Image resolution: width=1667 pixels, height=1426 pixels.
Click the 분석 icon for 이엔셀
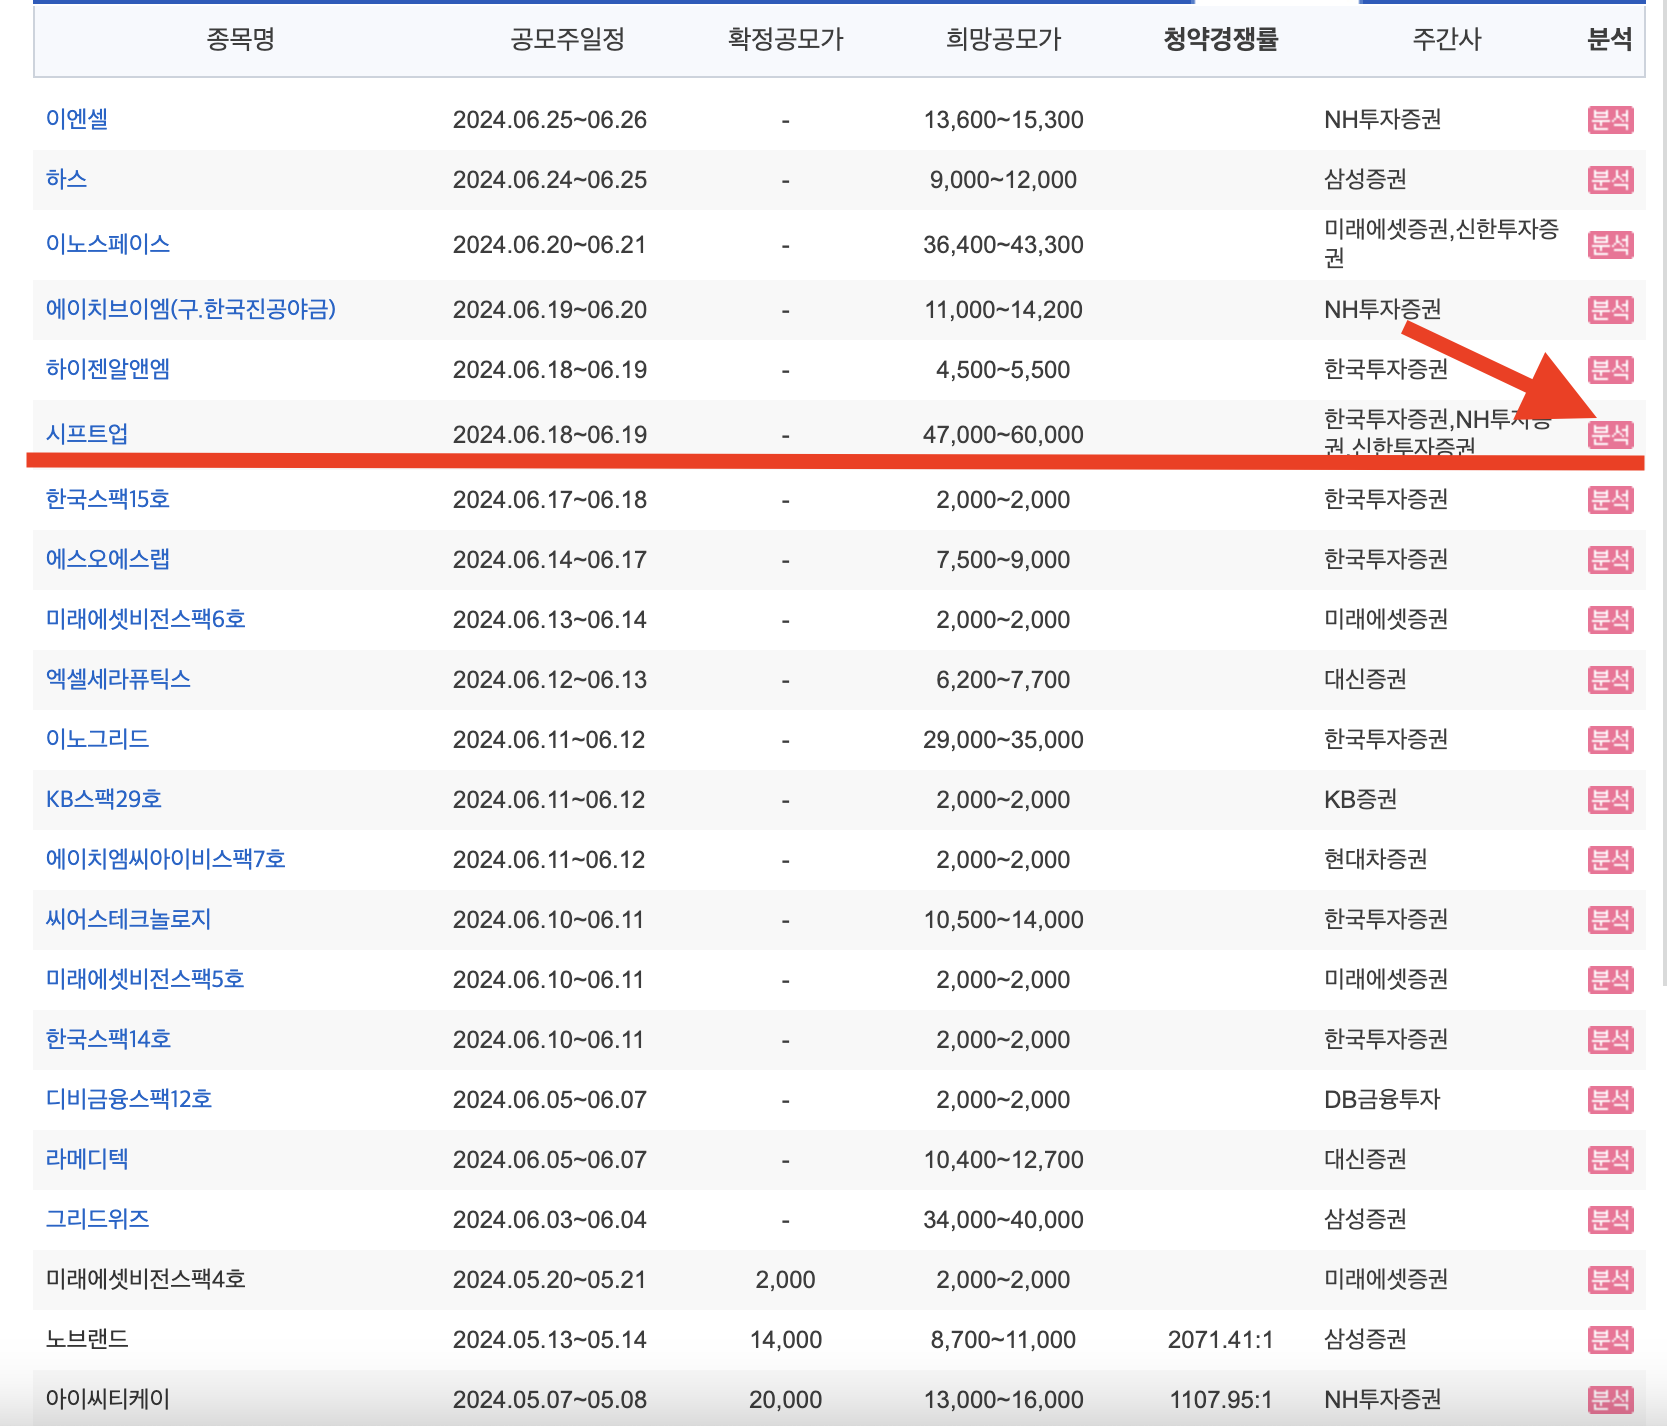point(1610,120)
